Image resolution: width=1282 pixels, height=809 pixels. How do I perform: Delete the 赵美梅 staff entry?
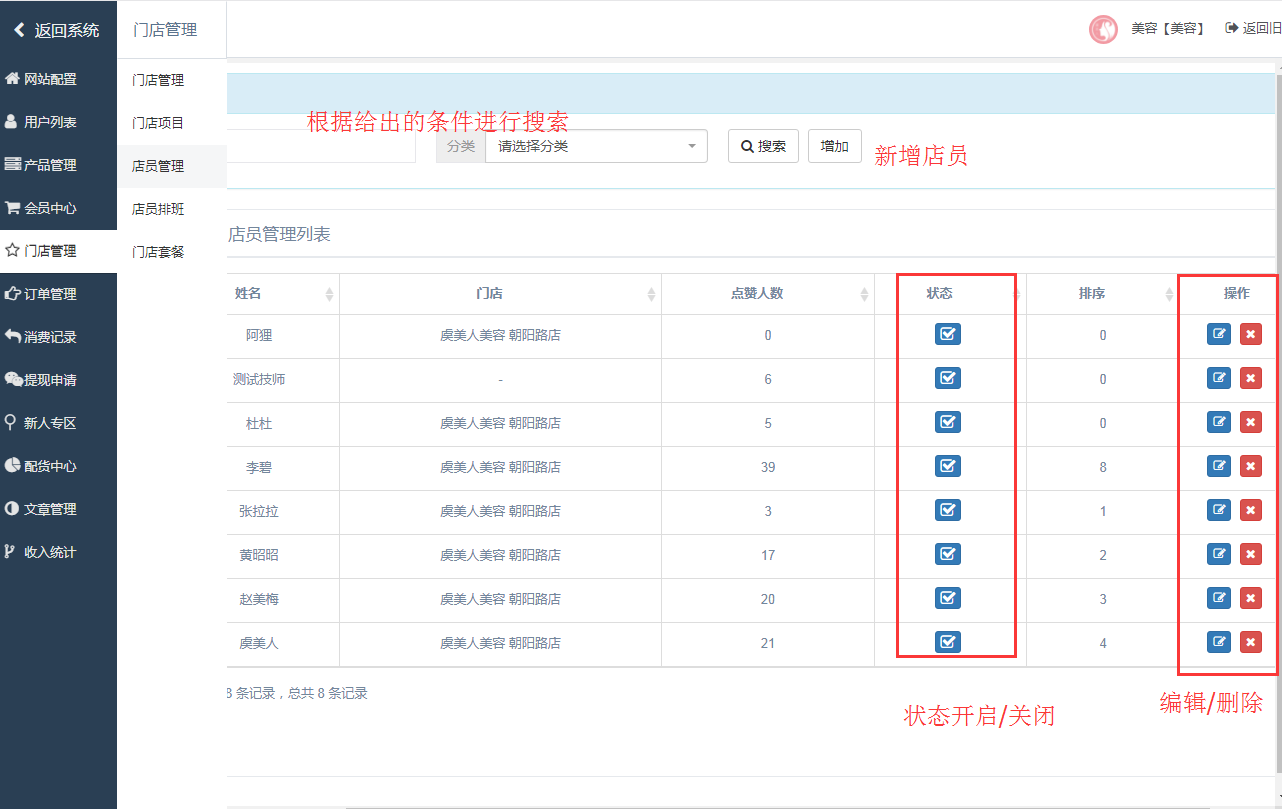coord(1250,598)
